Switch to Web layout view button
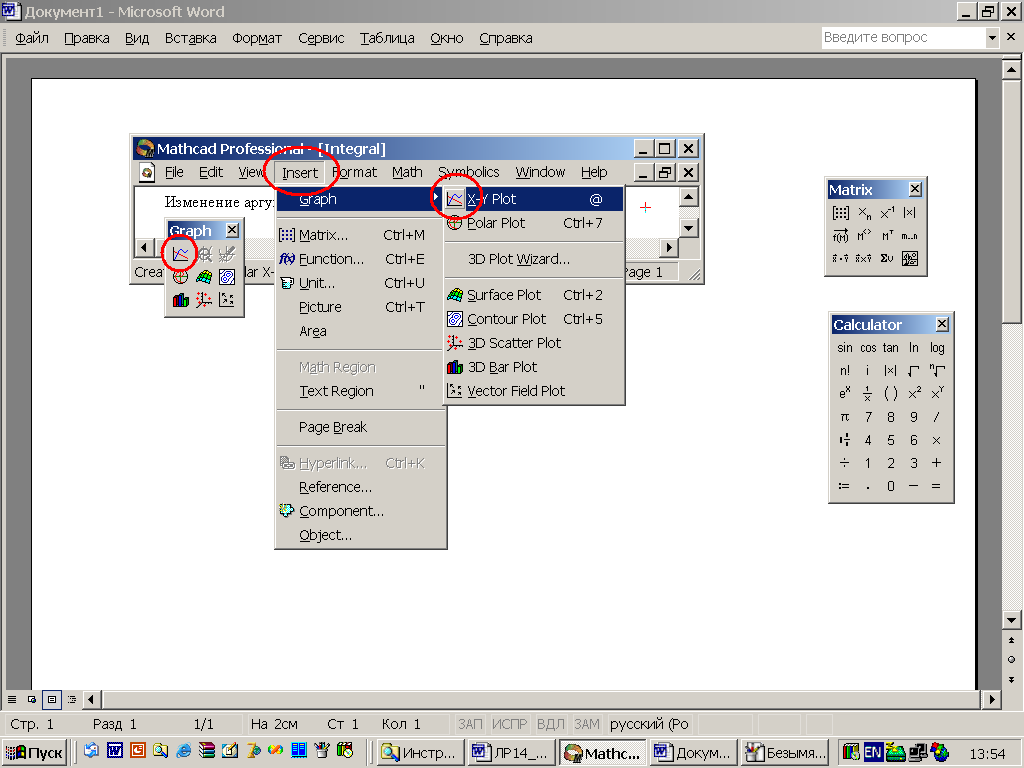The image size is (1024, 768). click(31, 699)
